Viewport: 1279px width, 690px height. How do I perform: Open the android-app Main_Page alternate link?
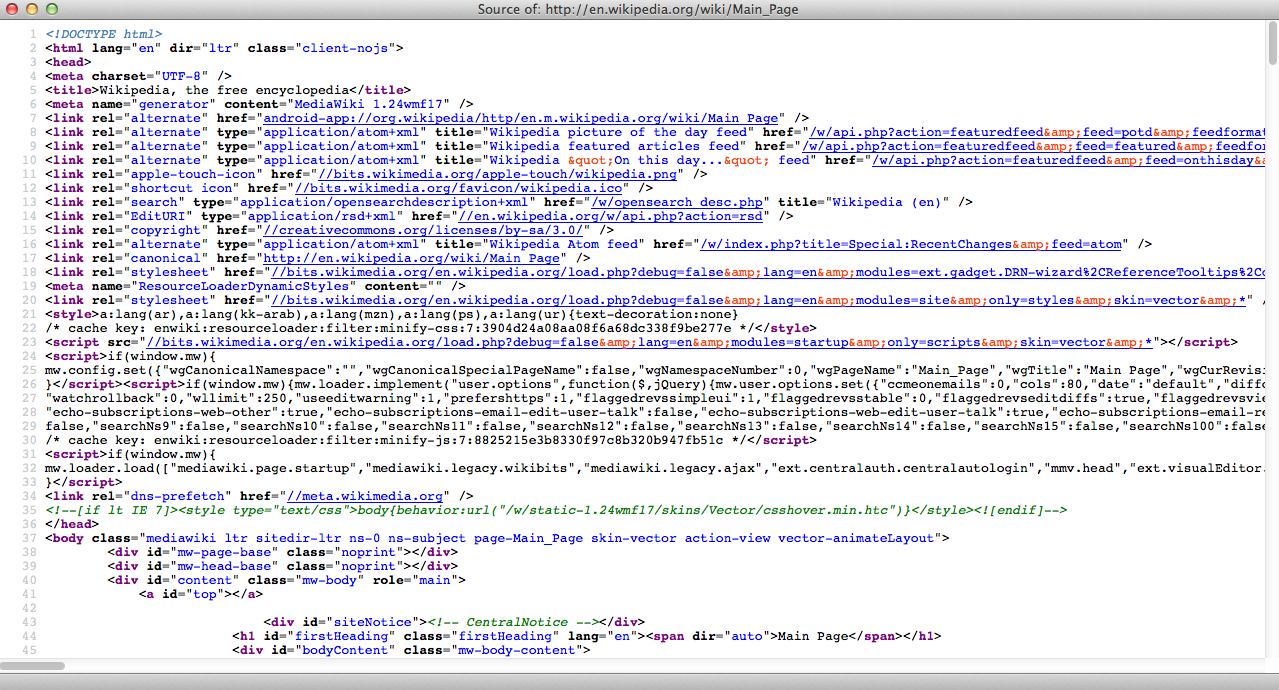(x=520, y=118)
